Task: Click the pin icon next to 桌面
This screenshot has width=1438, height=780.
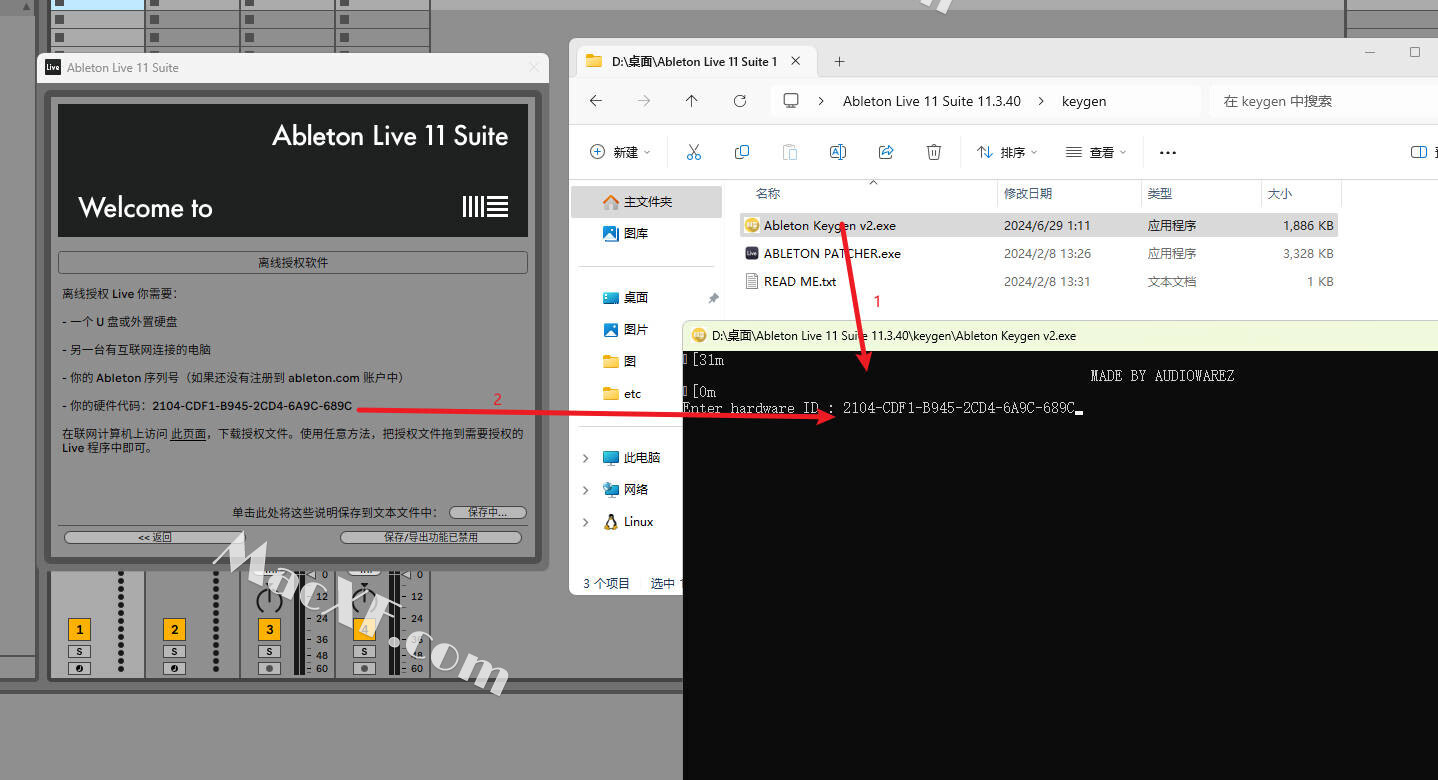Action: click(713, 298)
